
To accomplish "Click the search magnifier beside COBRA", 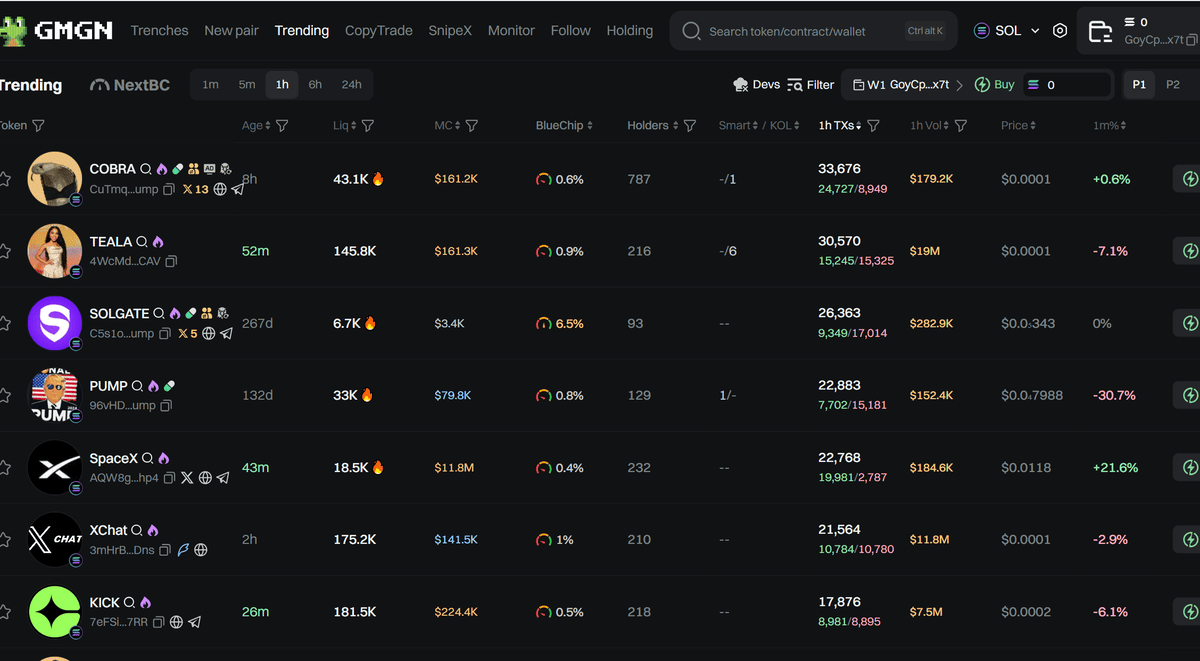I will [x=146, y=169].
